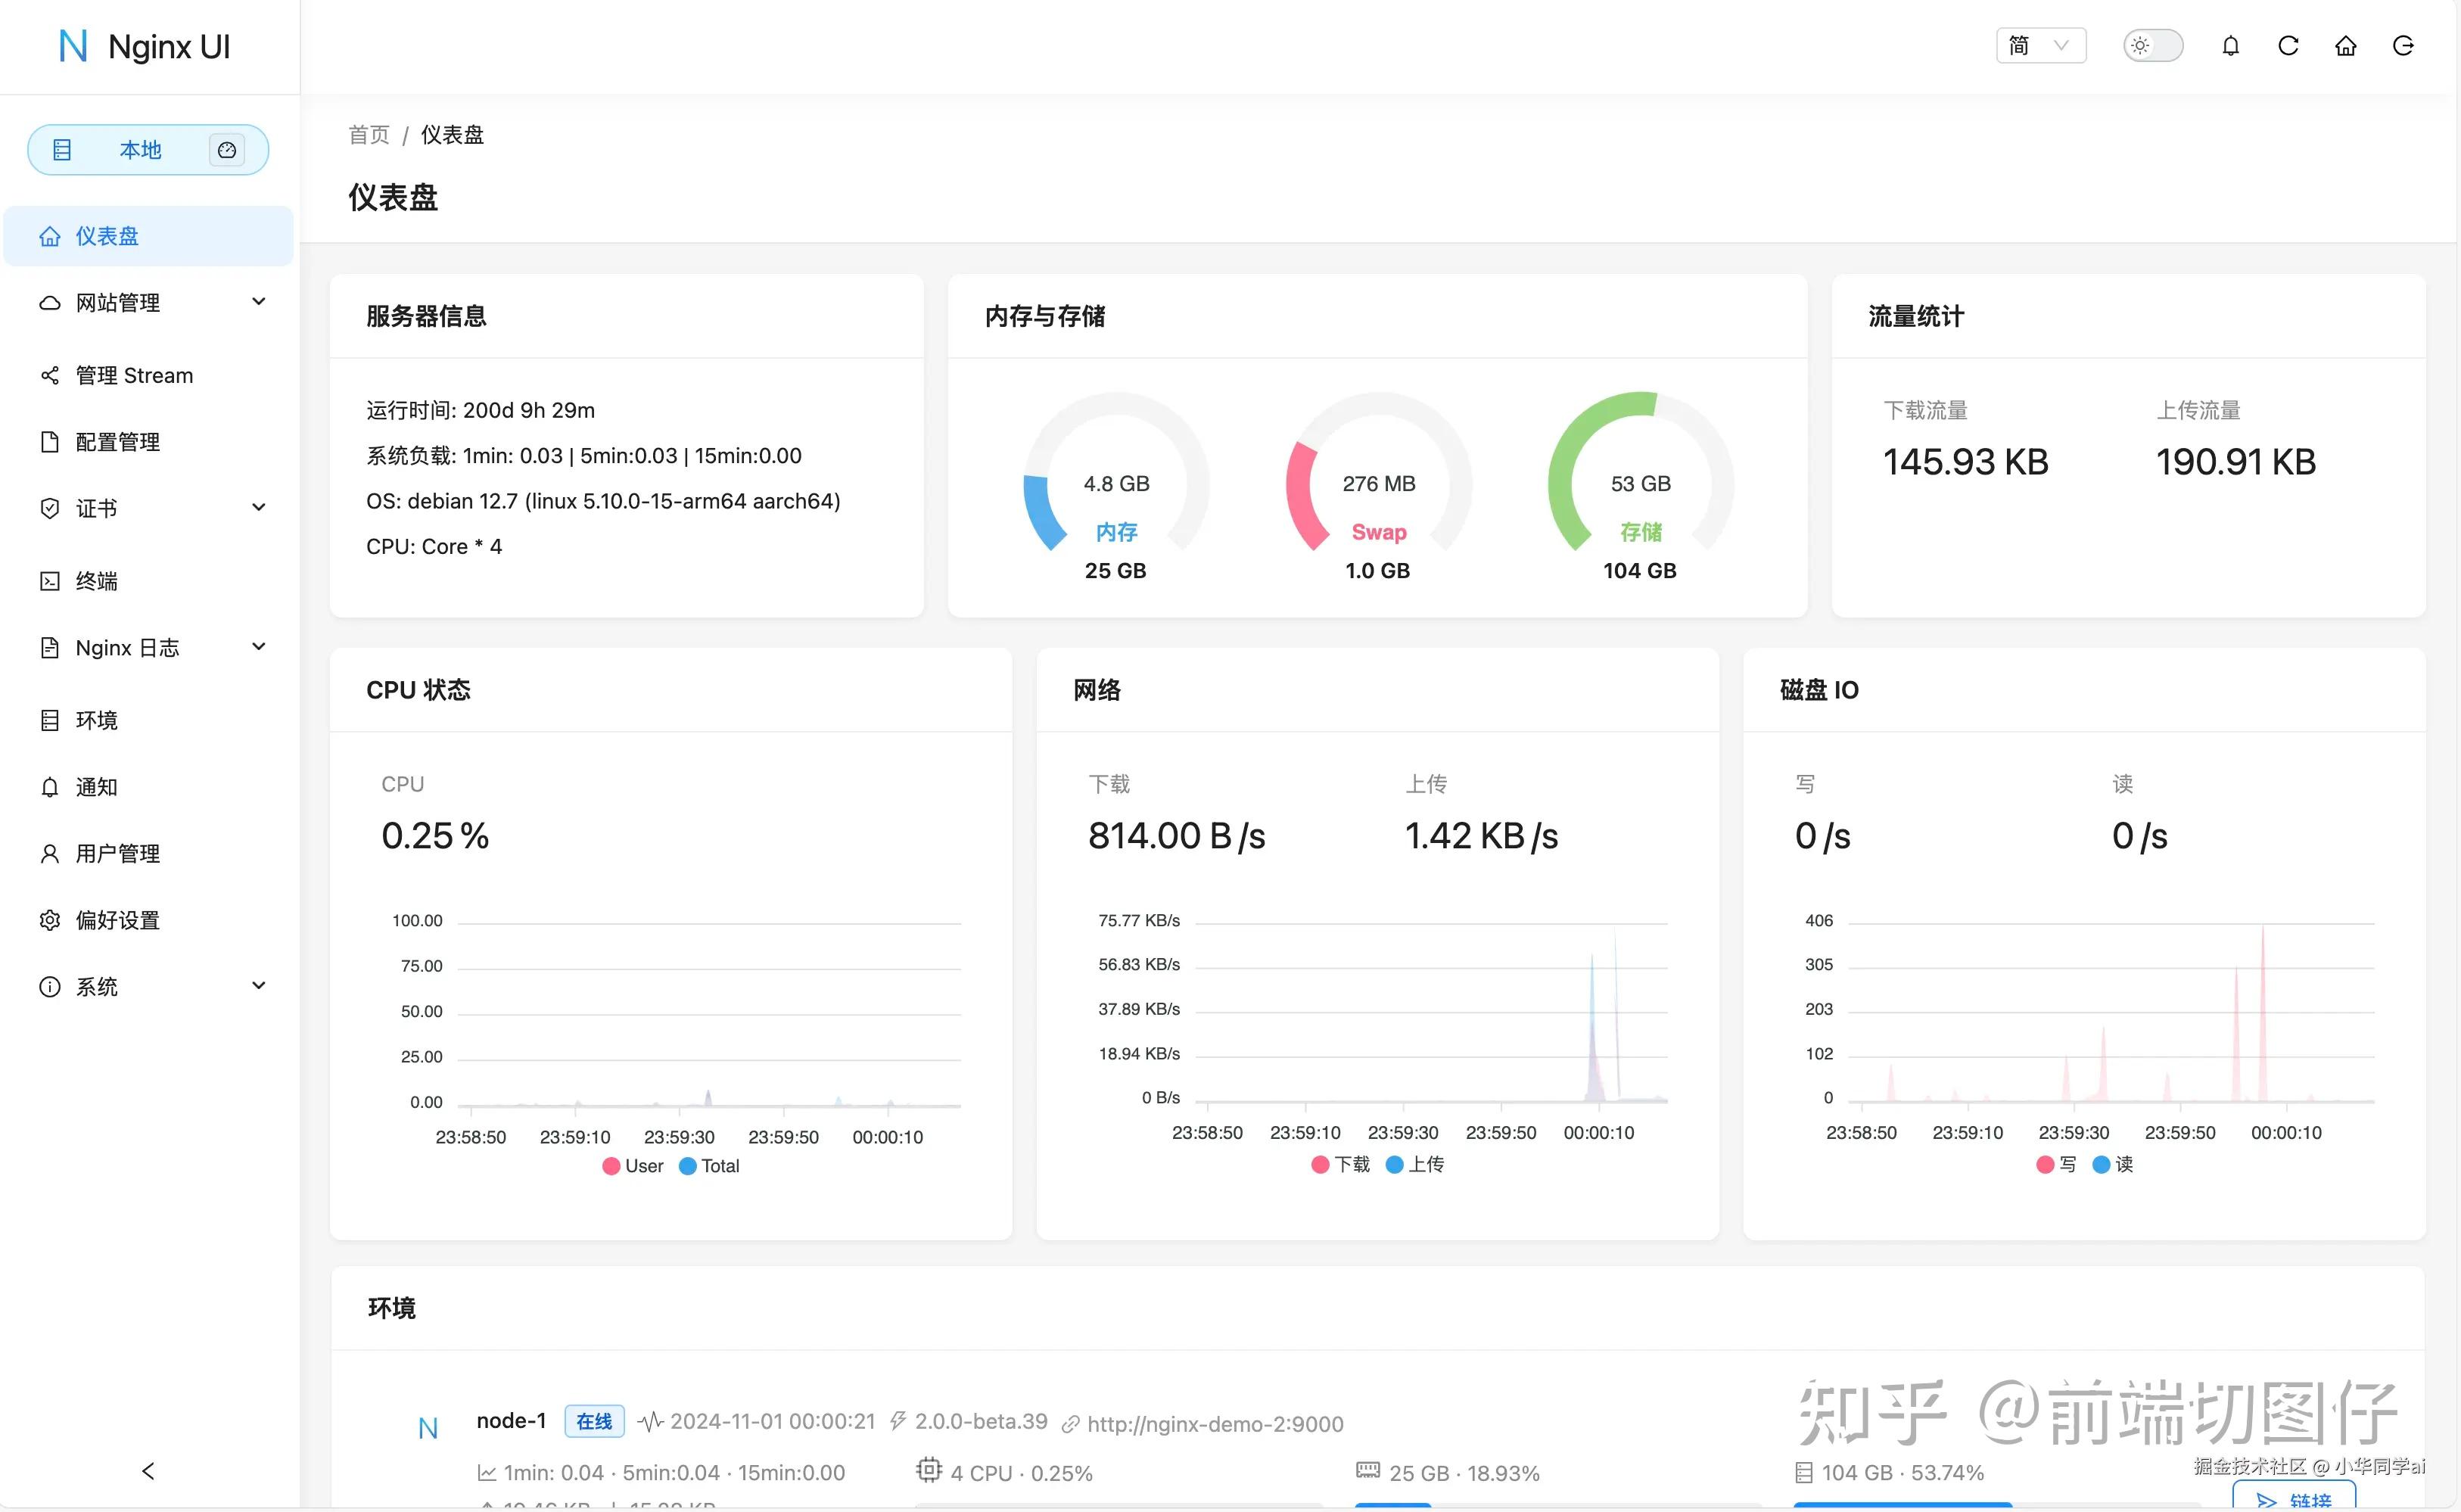
Task: Click the restart icon at top right
Action: pos(2403,46)
